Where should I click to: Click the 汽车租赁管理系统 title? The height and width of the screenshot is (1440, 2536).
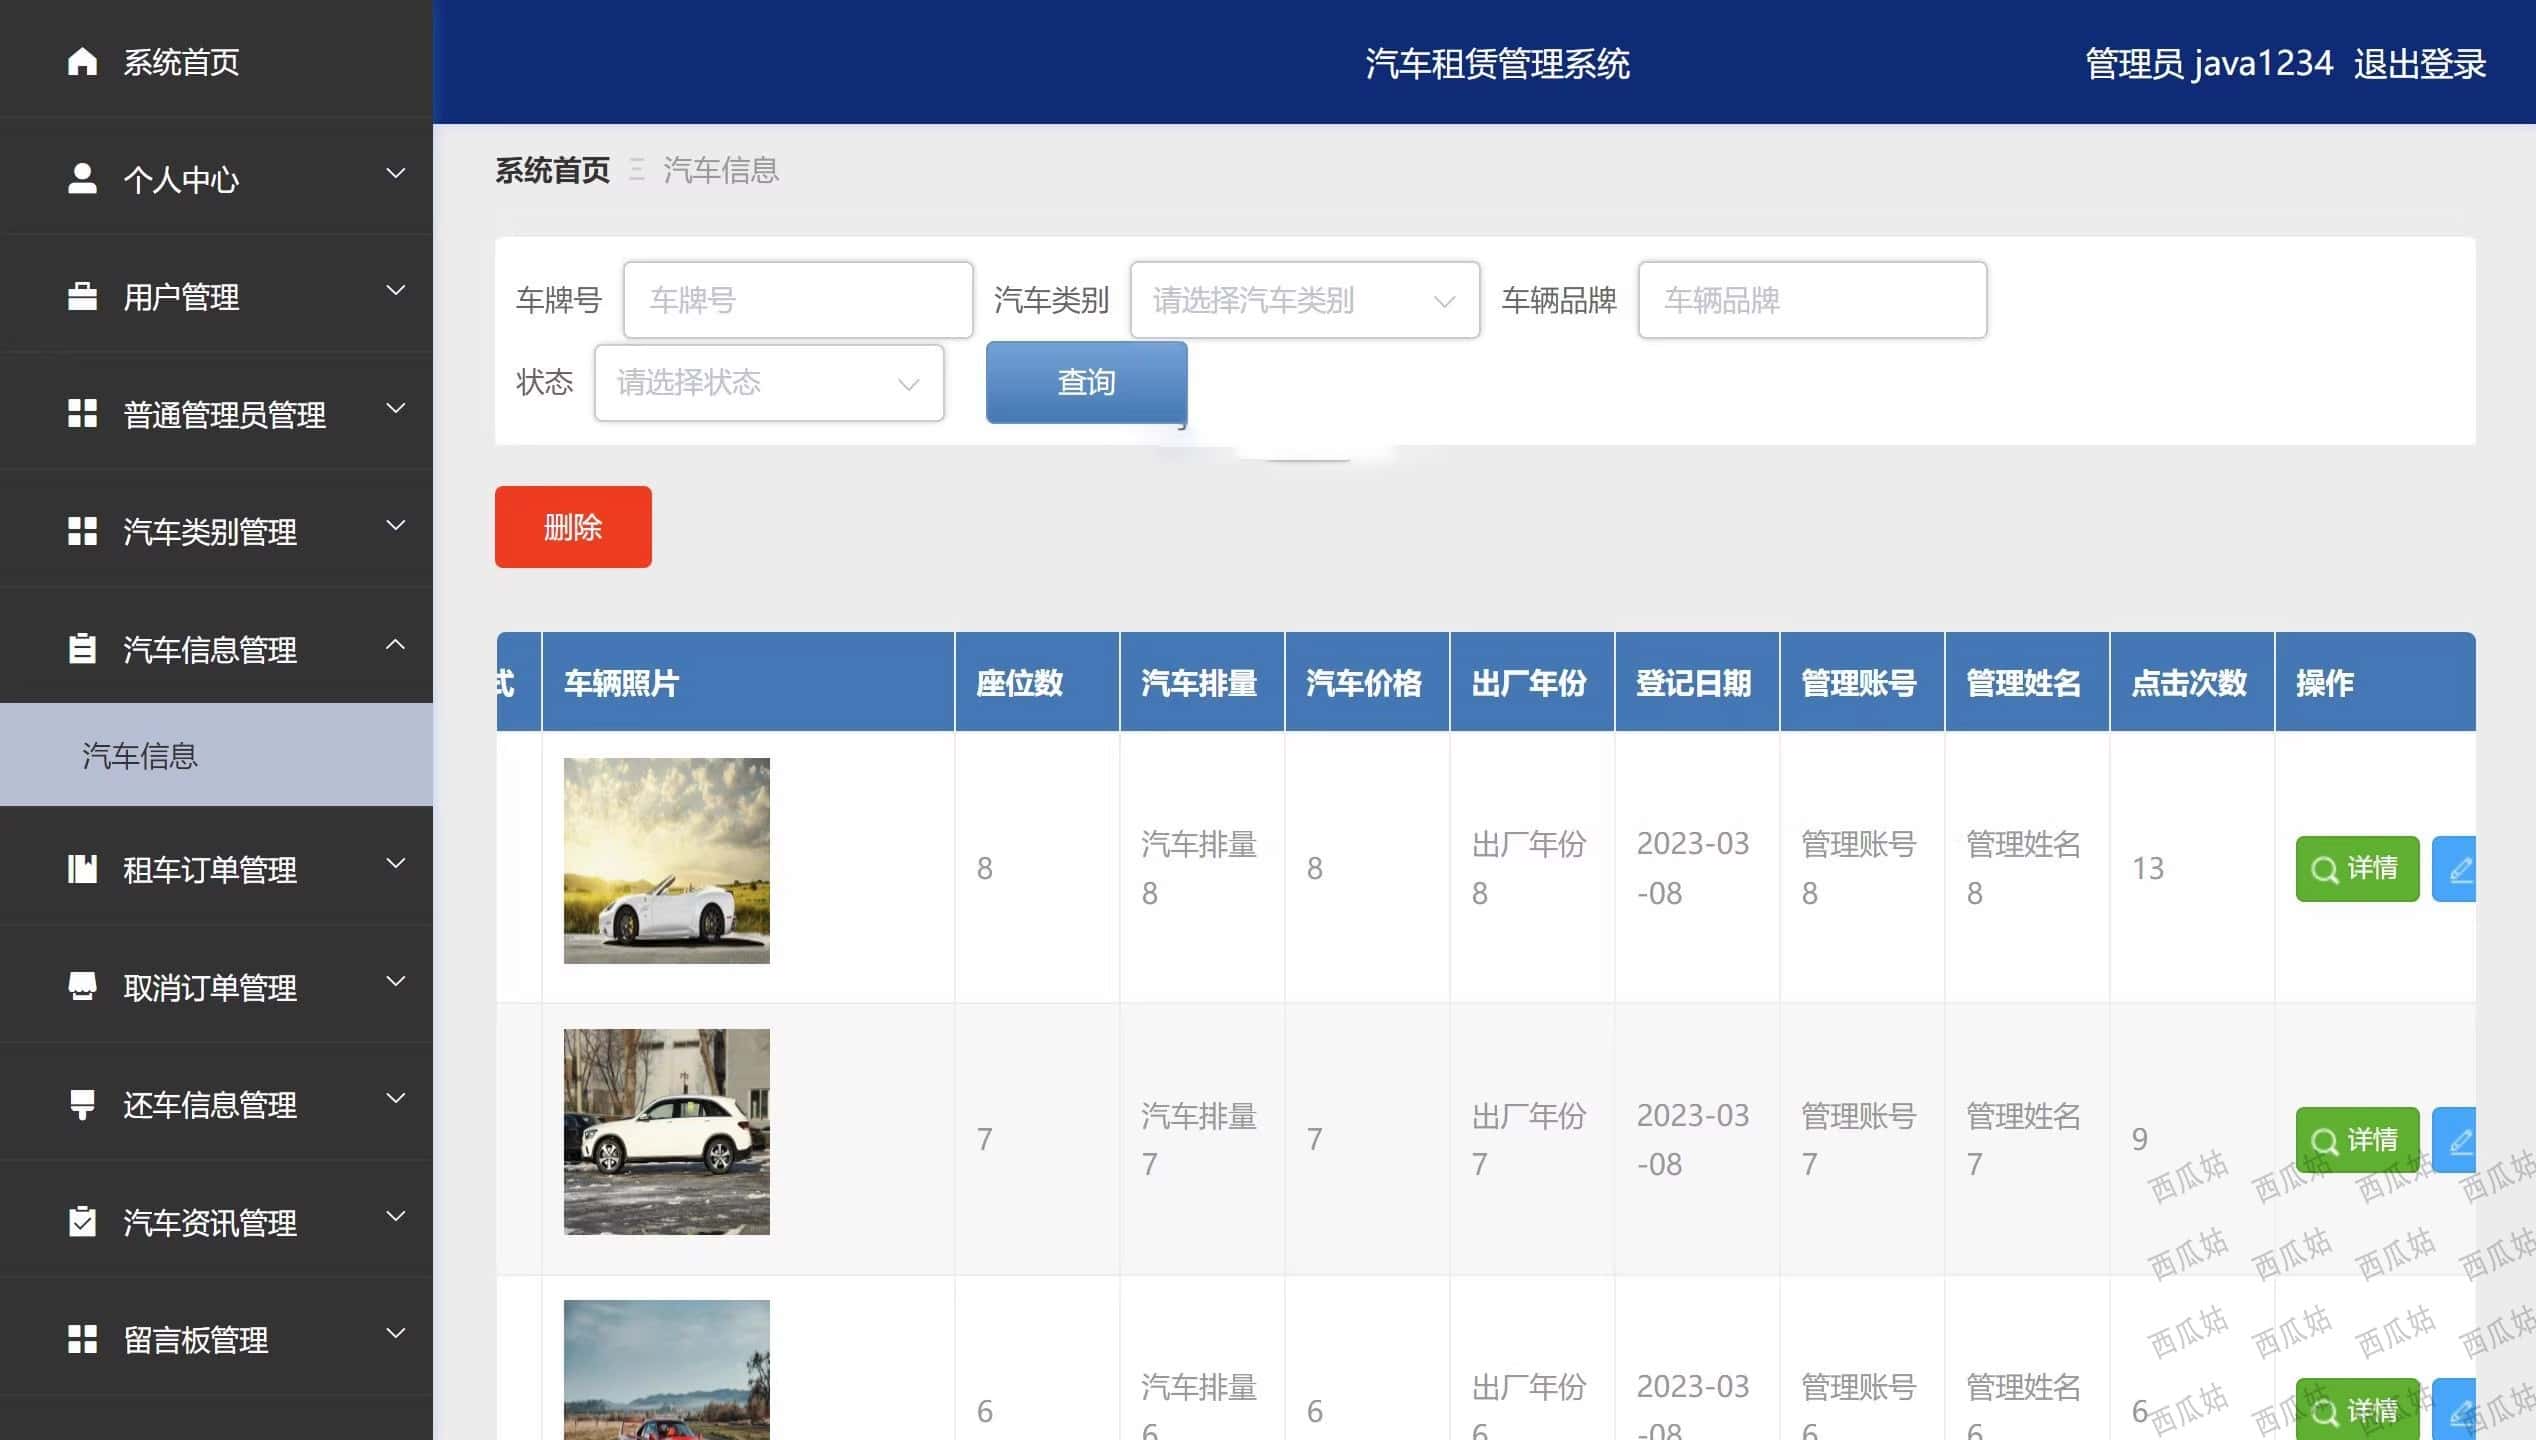1497,63
